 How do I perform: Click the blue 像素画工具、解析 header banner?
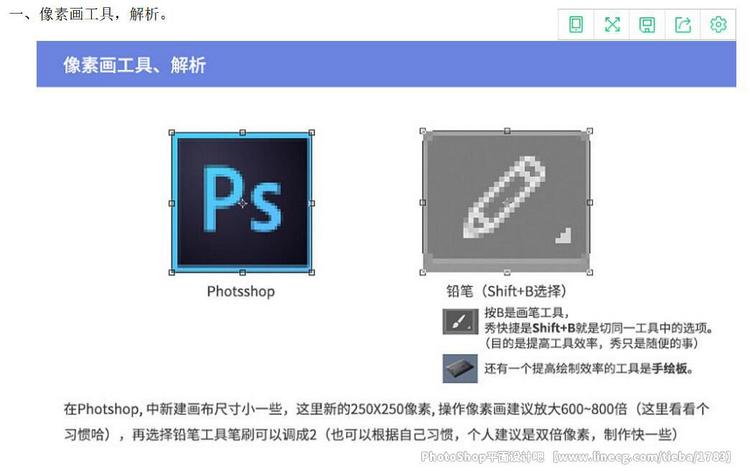[386, 64]
